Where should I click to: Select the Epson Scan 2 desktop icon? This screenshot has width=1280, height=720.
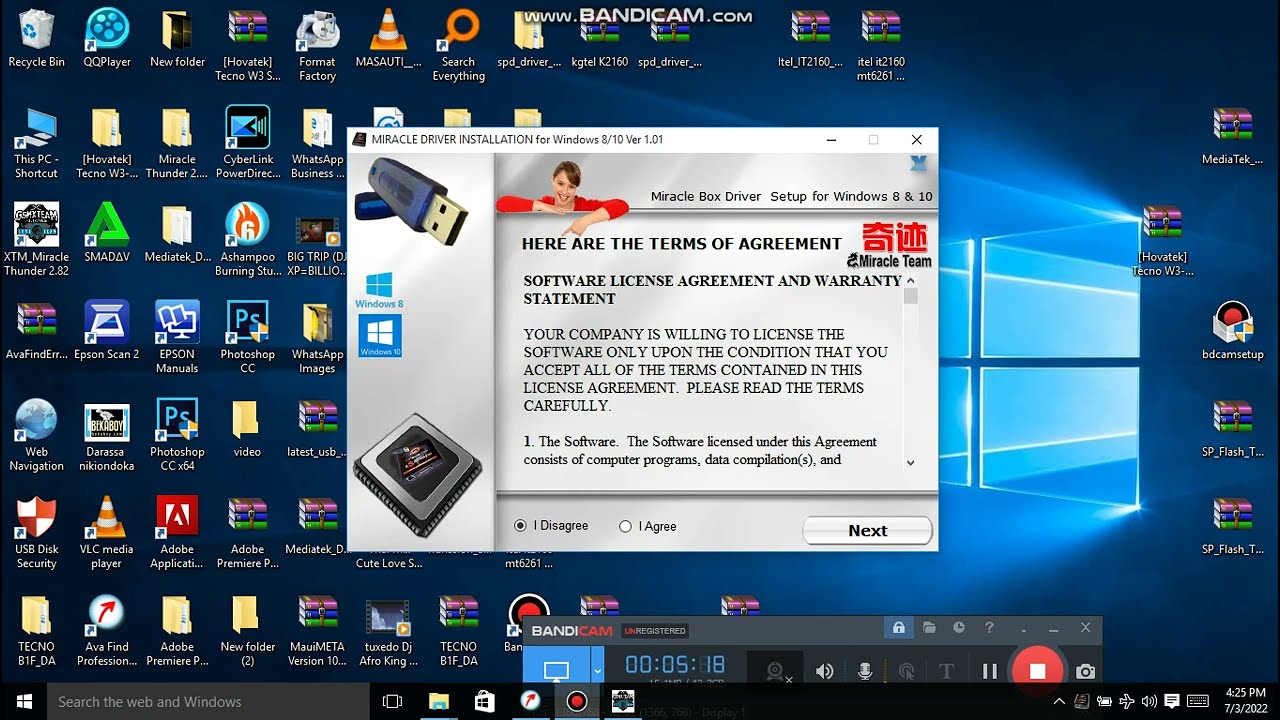coord(107,330)
